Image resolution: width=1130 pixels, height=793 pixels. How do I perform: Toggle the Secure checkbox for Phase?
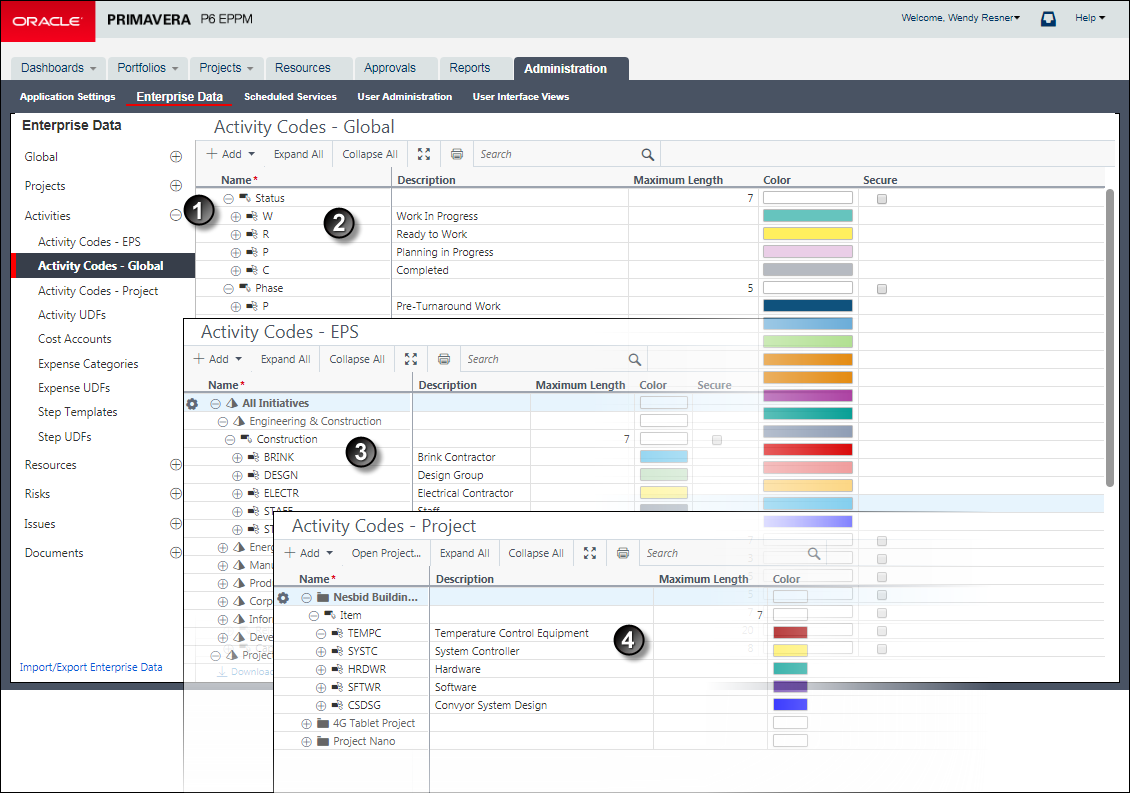[x=882, y=289]
